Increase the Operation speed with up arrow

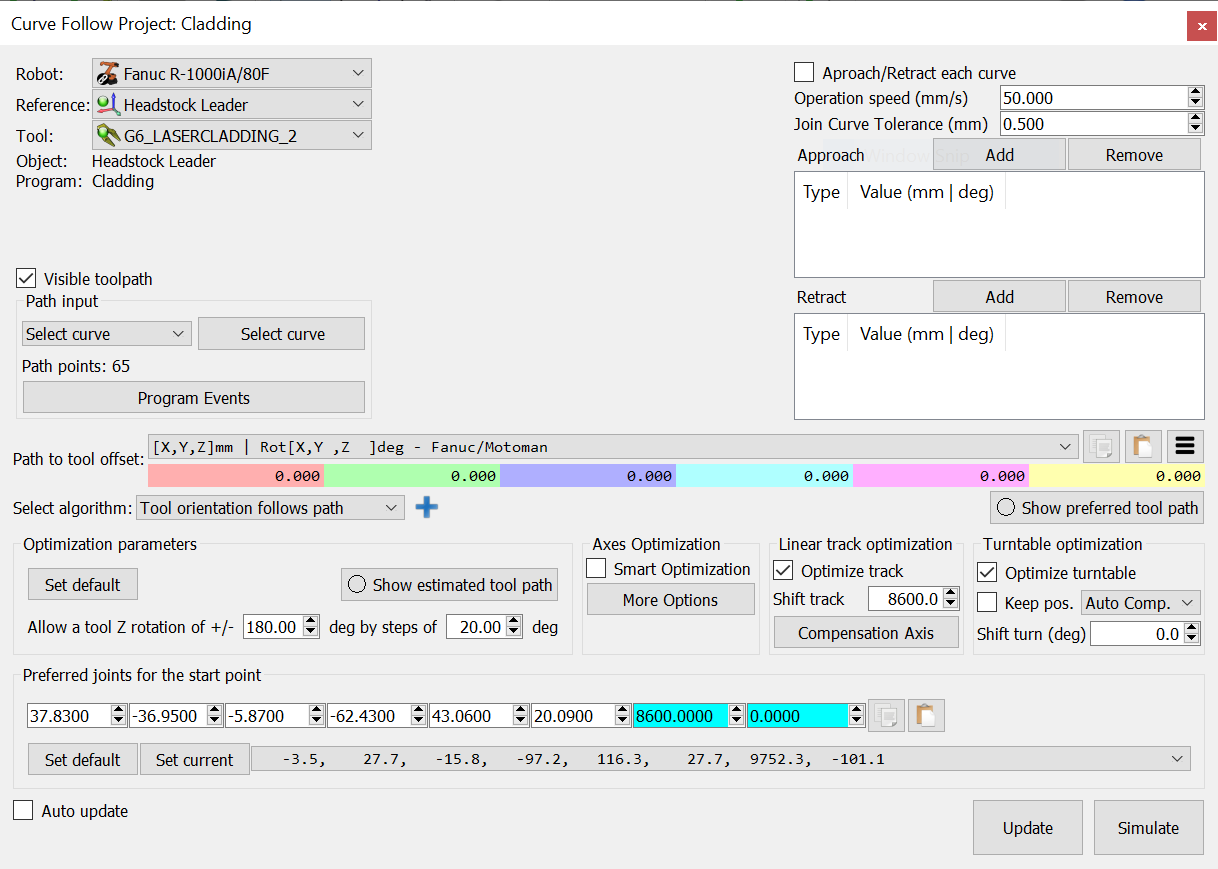[x=1195, y=93]
